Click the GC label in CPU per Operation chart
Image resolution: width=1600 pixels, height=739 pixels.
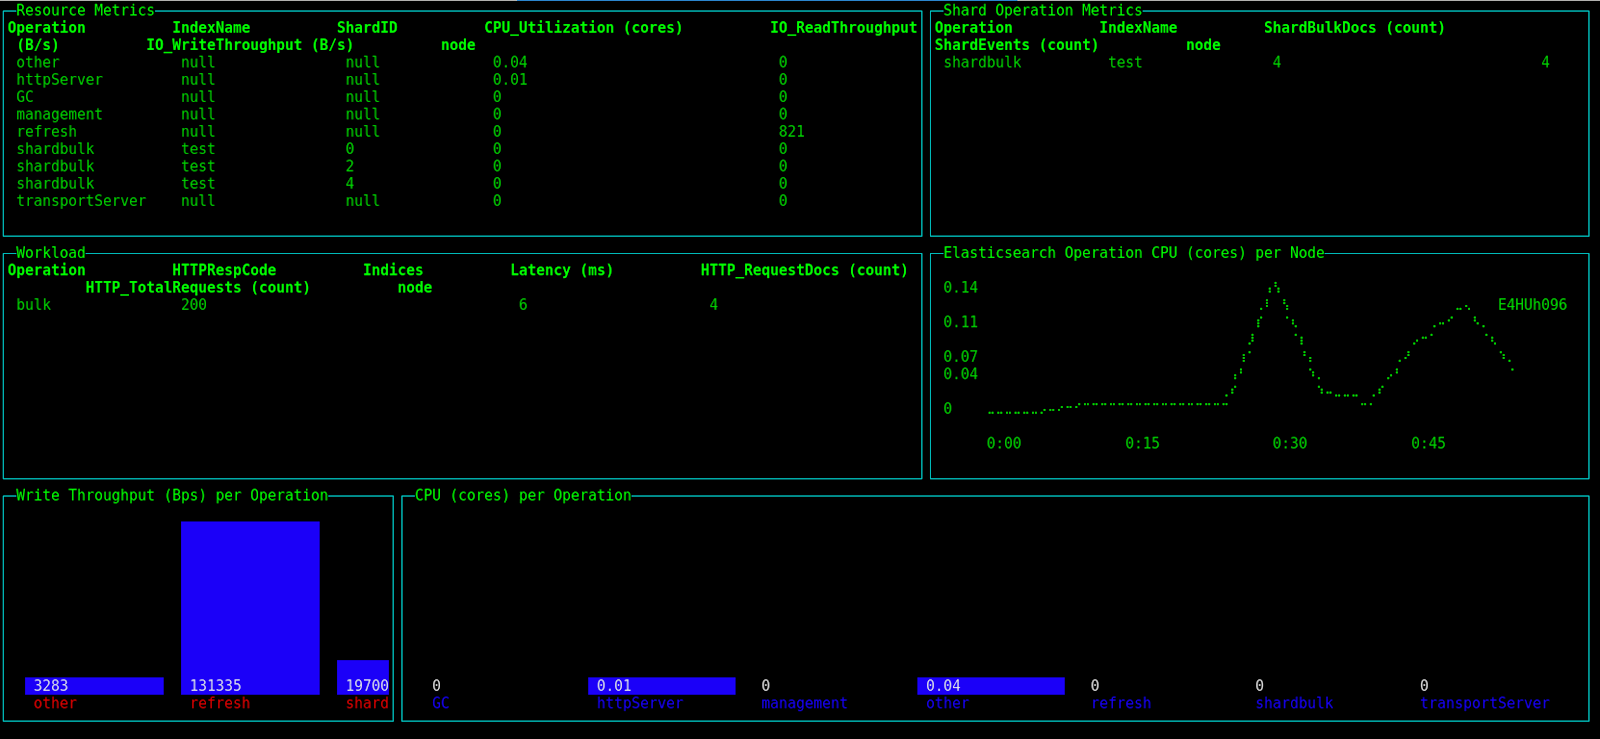pos(441,704)
